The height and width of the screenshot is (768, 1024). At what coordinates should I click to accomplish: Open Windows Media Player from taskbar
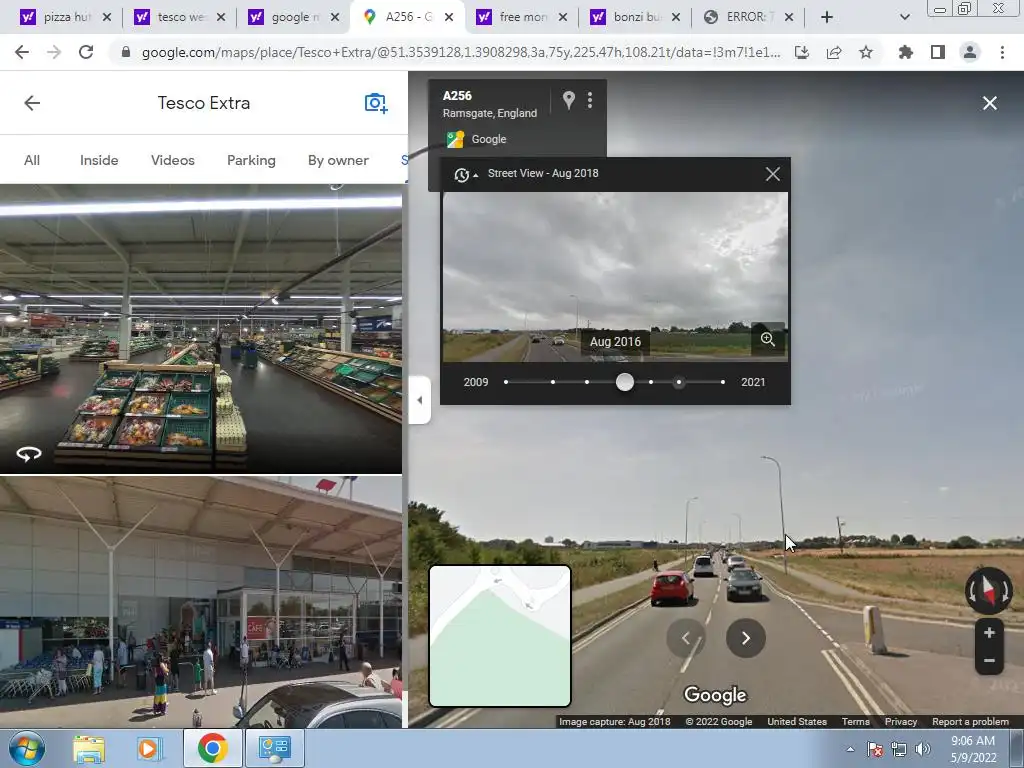(x=149, y=748)
